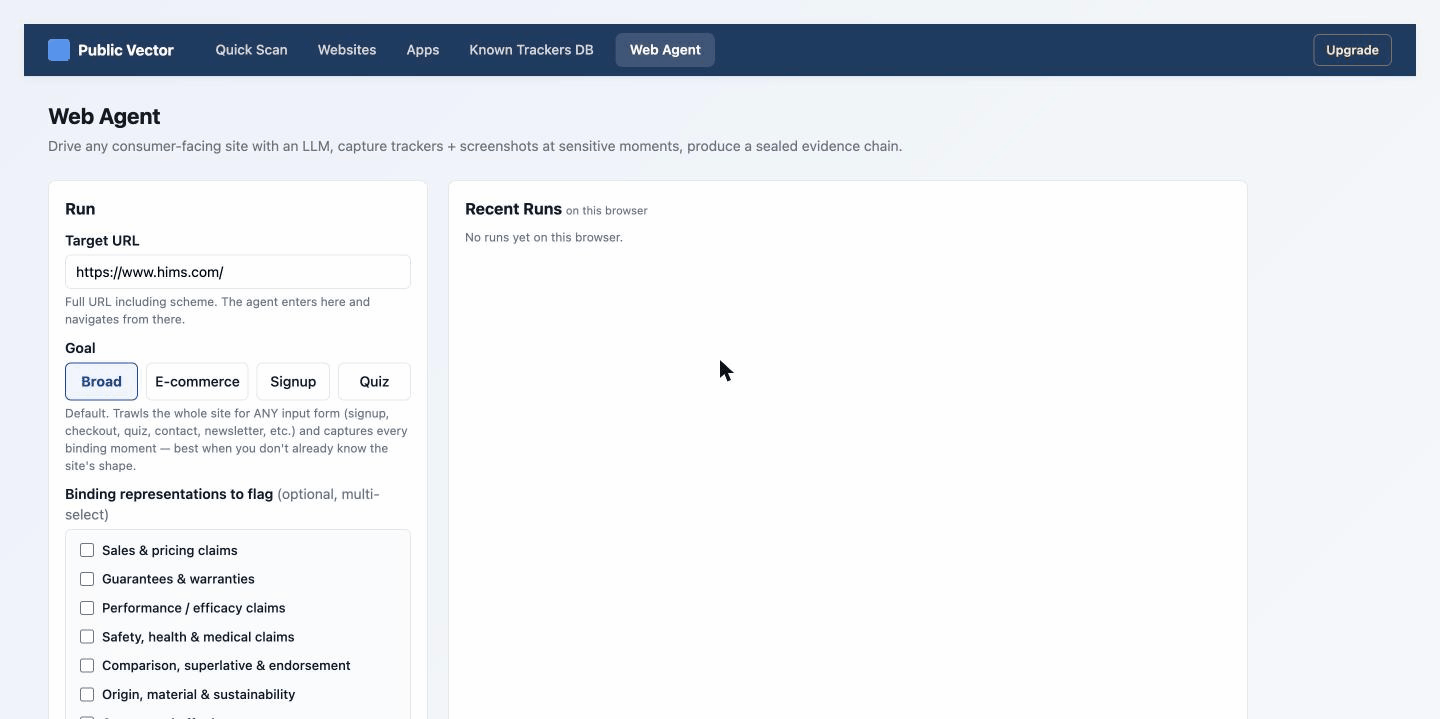1440x719 pixels.
Task: Tick Performance / efficacy claims
Action: [x=87, y=608]
